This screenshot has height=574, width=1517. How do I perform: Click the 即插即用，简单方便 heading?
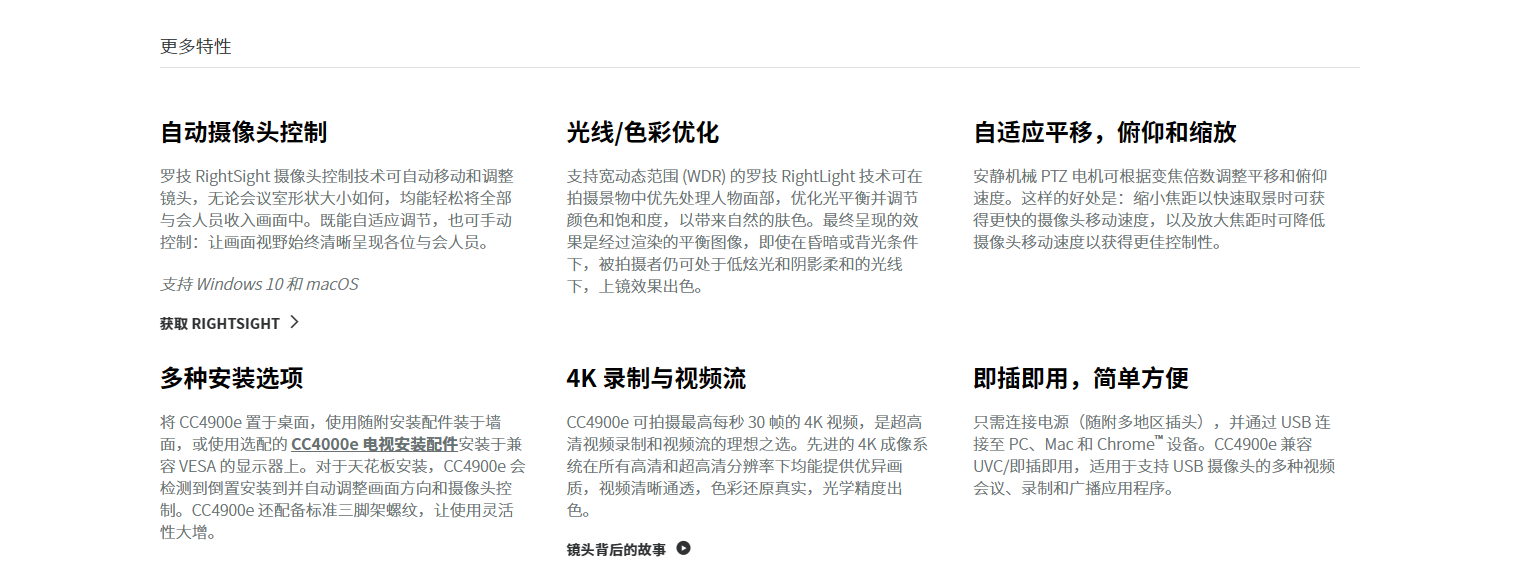[1081, 378]
